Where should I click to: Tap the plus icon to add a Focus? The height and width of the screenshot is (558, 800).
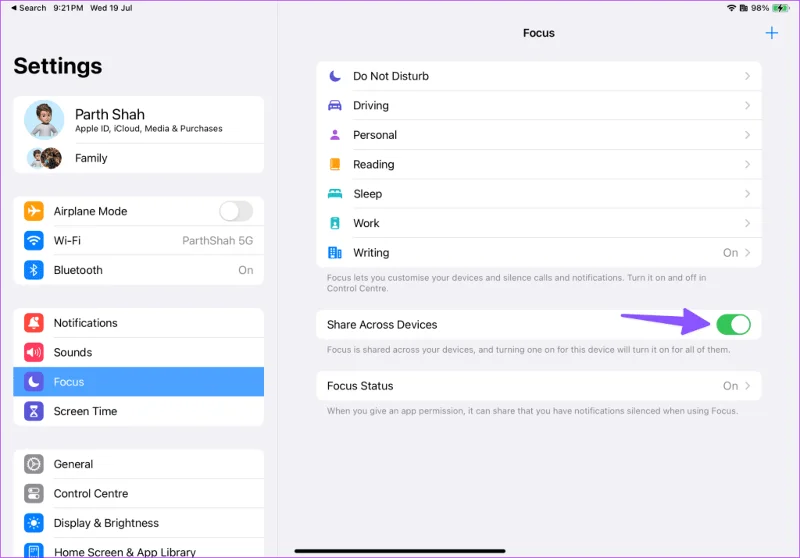coord(771,33)
